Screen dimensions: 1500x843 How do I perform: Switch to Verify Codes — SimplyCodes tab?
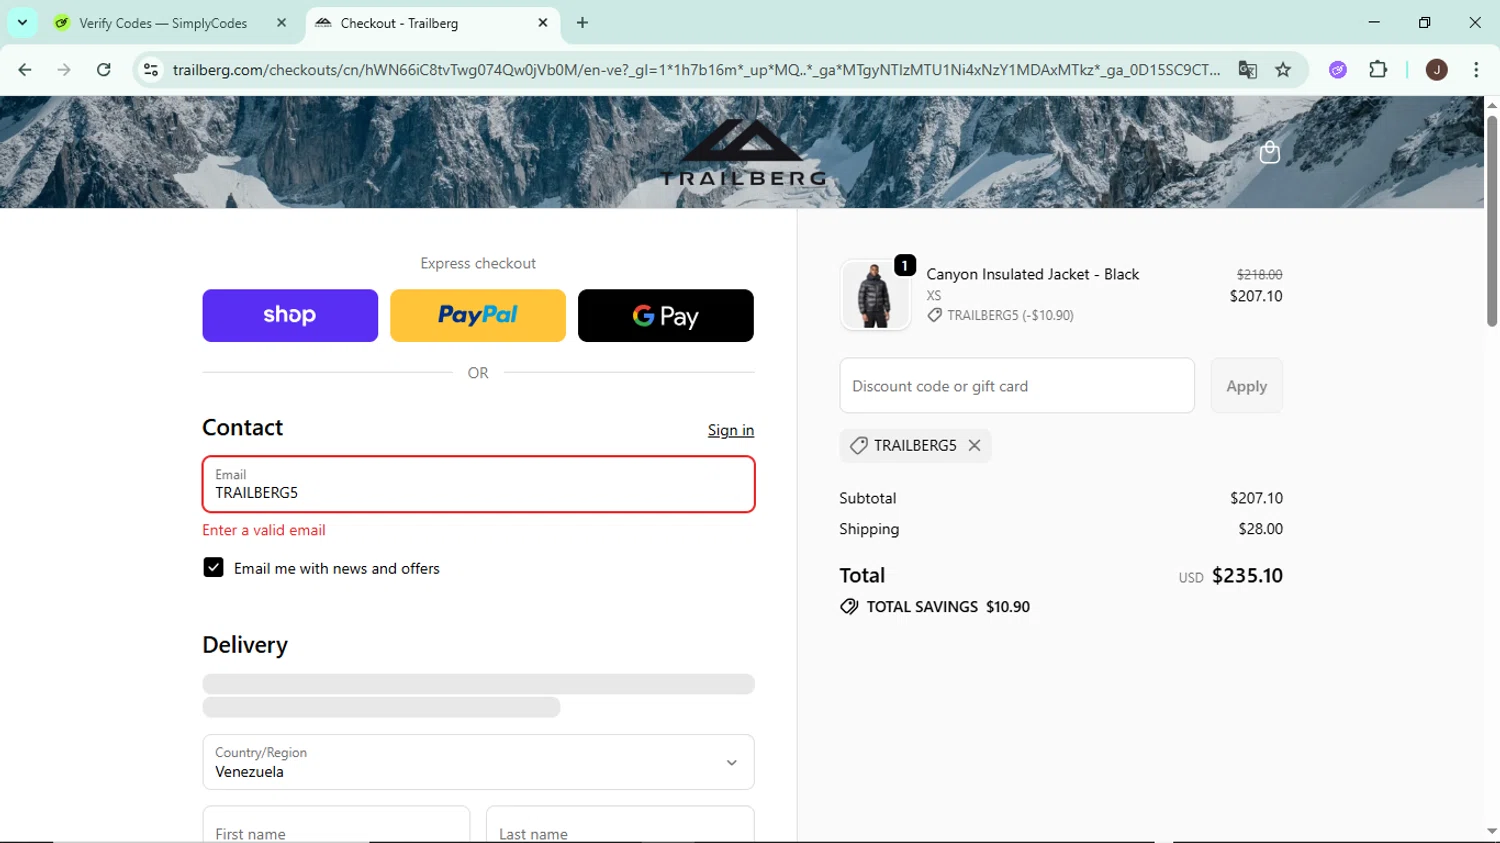pyautogui.click(x=163, y=23)
